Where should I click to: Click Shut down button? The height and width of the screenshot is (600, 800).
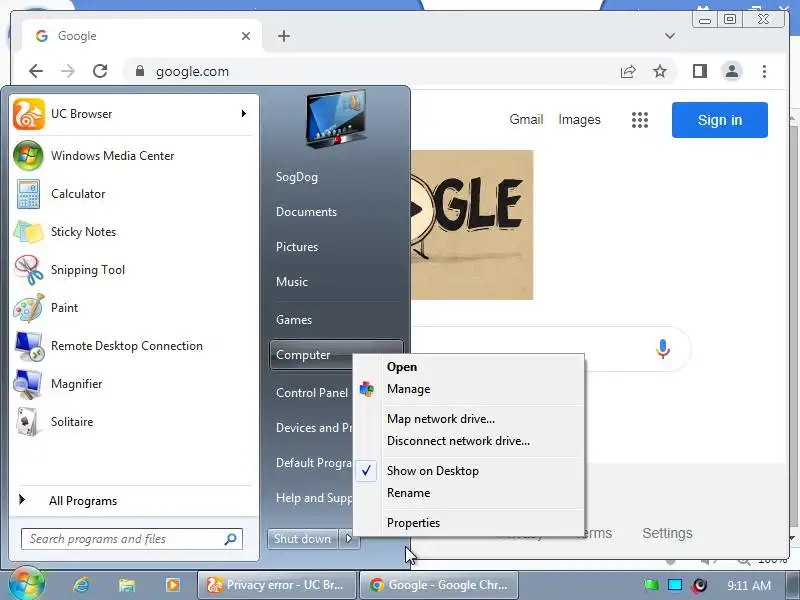(x=302, y=539)
